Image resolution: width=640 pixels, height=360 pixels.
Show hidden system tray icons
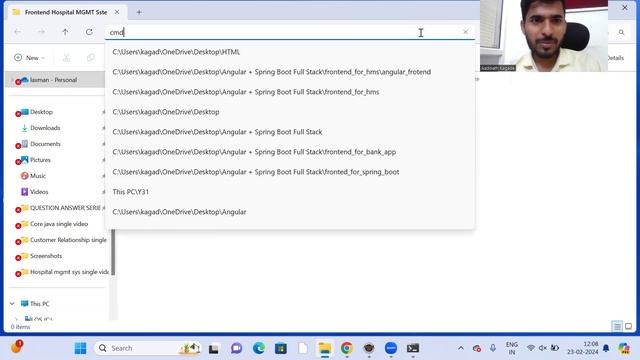point(461,348)
